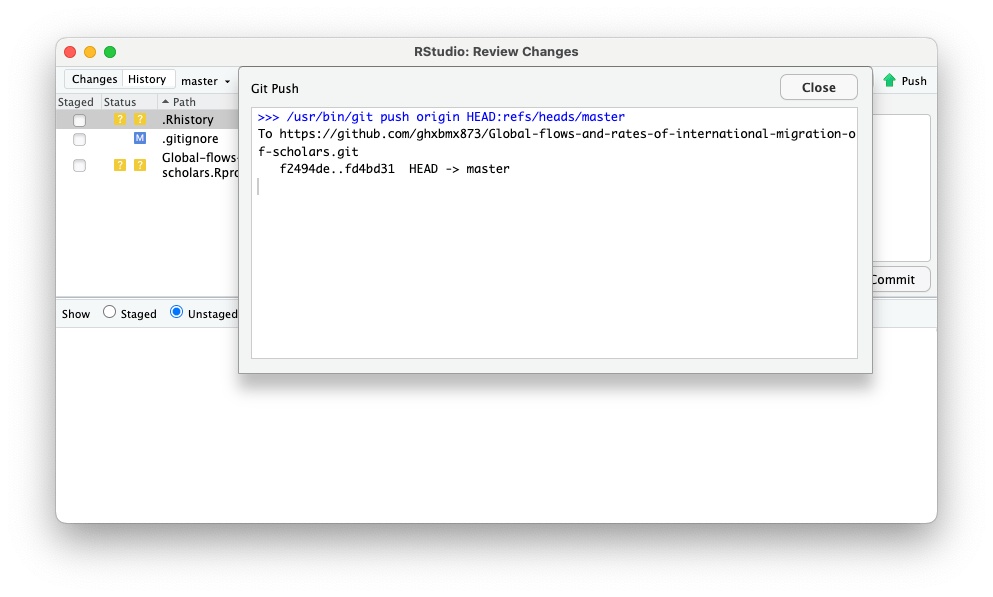The height and width of the screenshot is (597, 993).
Task: Tick the staged checkbox for .gitignore
Action: point(79,139)
